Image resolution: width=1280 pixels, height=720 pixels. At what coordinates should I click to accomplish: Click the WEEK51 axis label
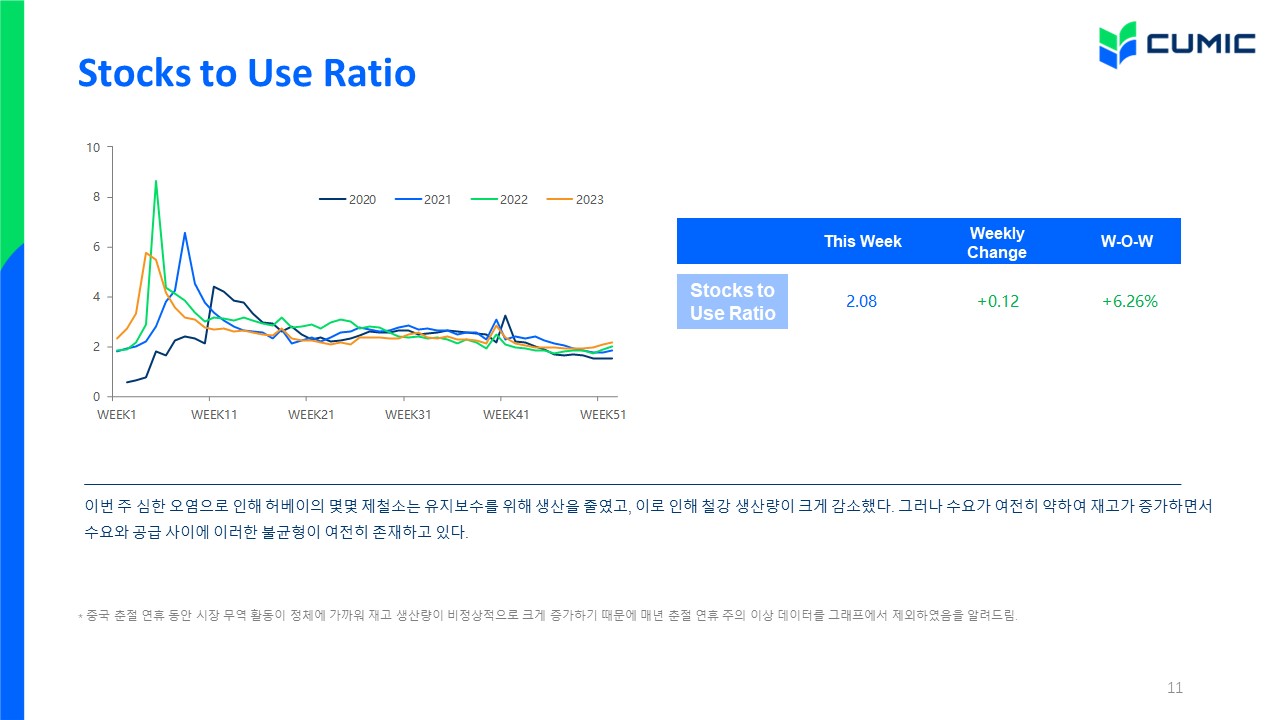pyautogui.click(x=603, y=415)
